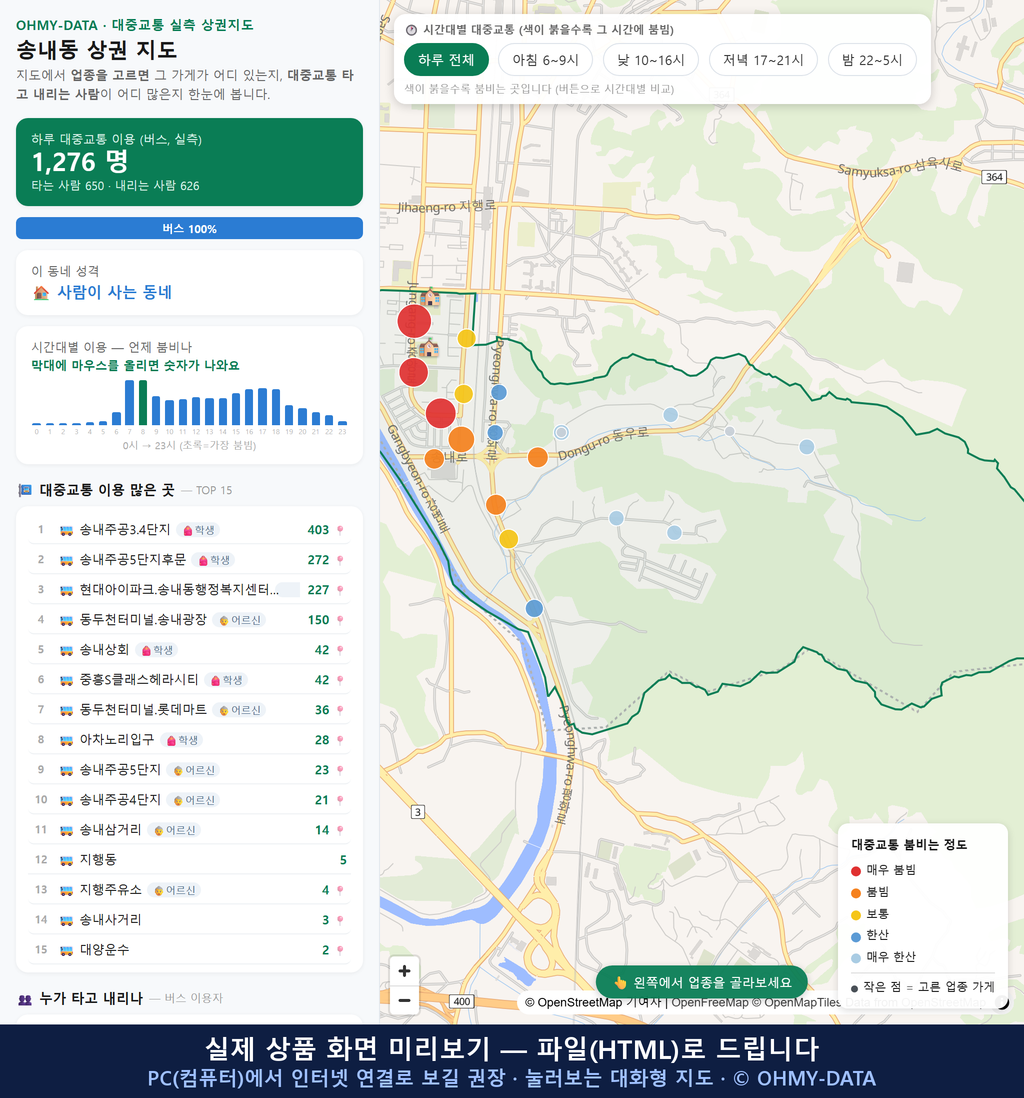Select the 송내상회 list row name
The height and width of the screenshot is (1098, 1024).
104,651
